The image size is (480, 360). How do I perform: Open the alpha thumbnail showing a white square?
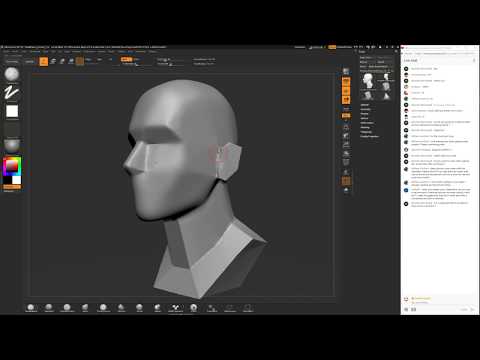tap(12, 111)
